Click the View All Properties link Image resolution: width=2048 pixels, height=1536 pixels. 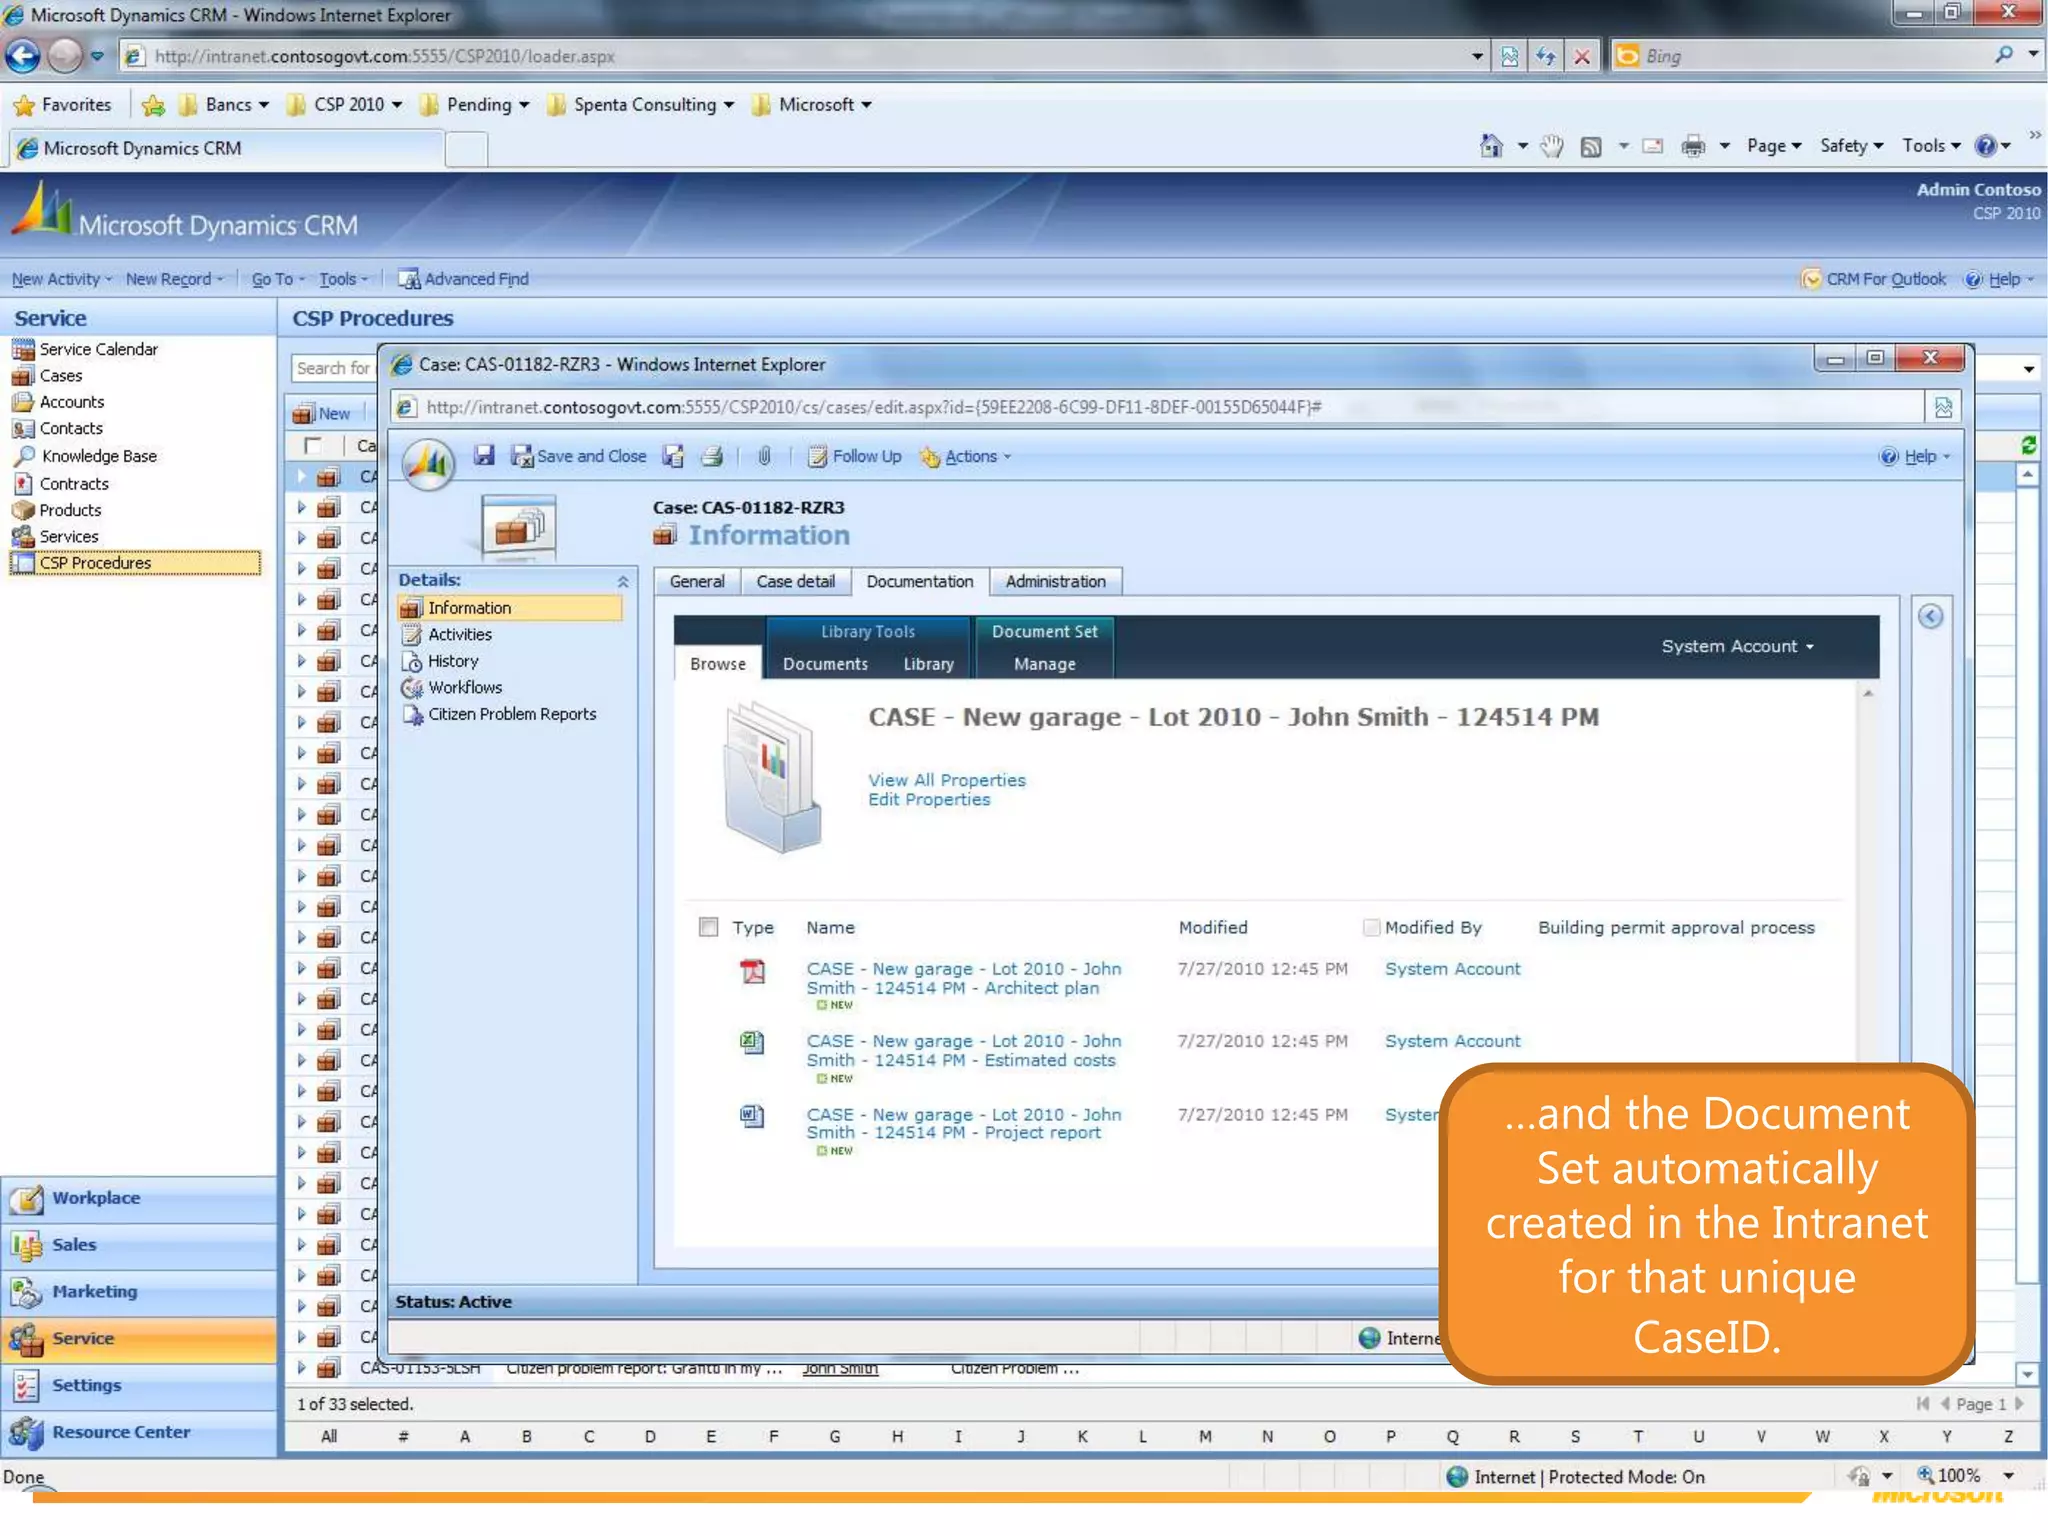tap(946, 780)
